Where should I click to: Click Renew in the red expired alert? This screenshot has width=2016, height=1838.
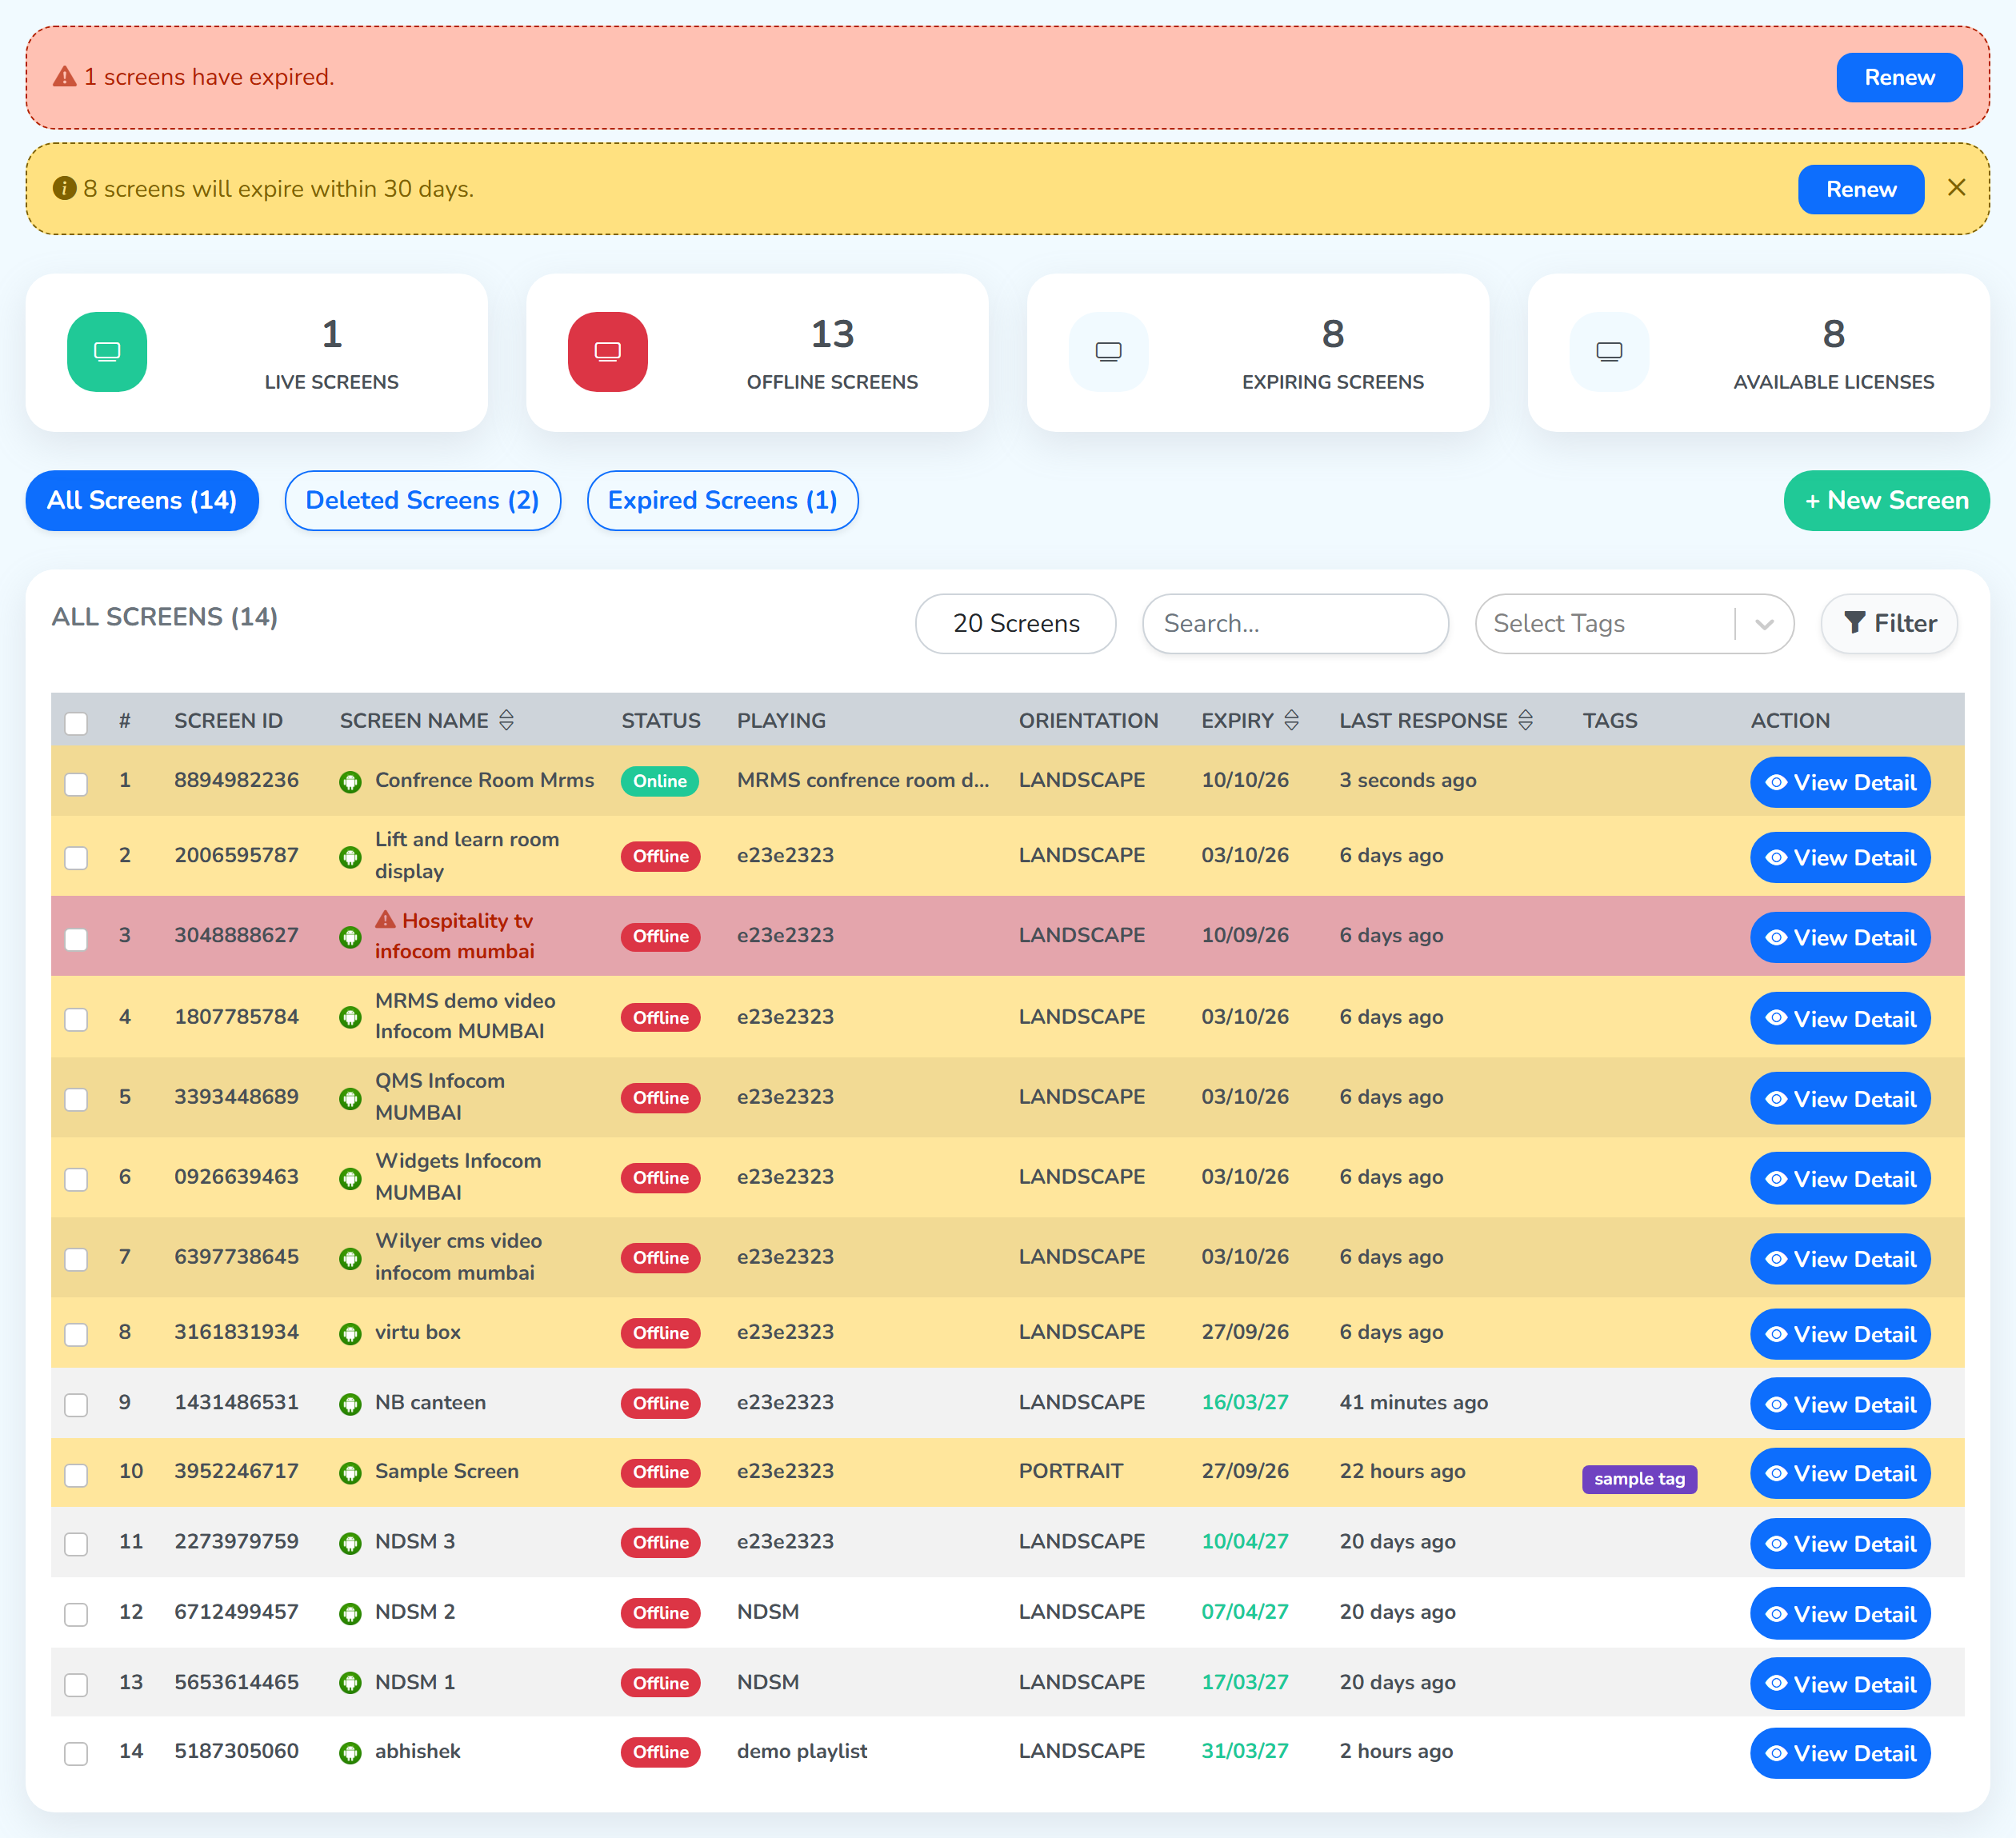click(1899, 77)
